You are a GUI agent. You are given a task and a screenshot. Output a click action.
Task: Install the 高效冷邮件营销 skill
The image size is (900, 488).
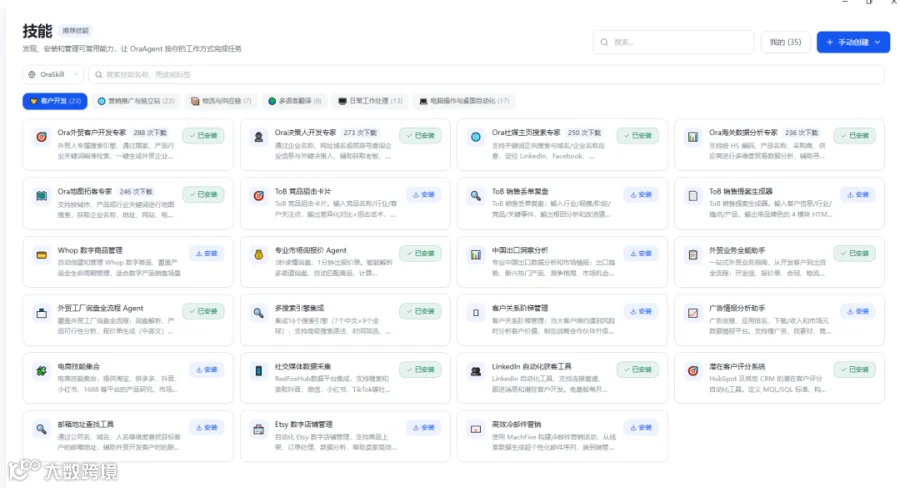pyautogui.click(x=641, y=427)
